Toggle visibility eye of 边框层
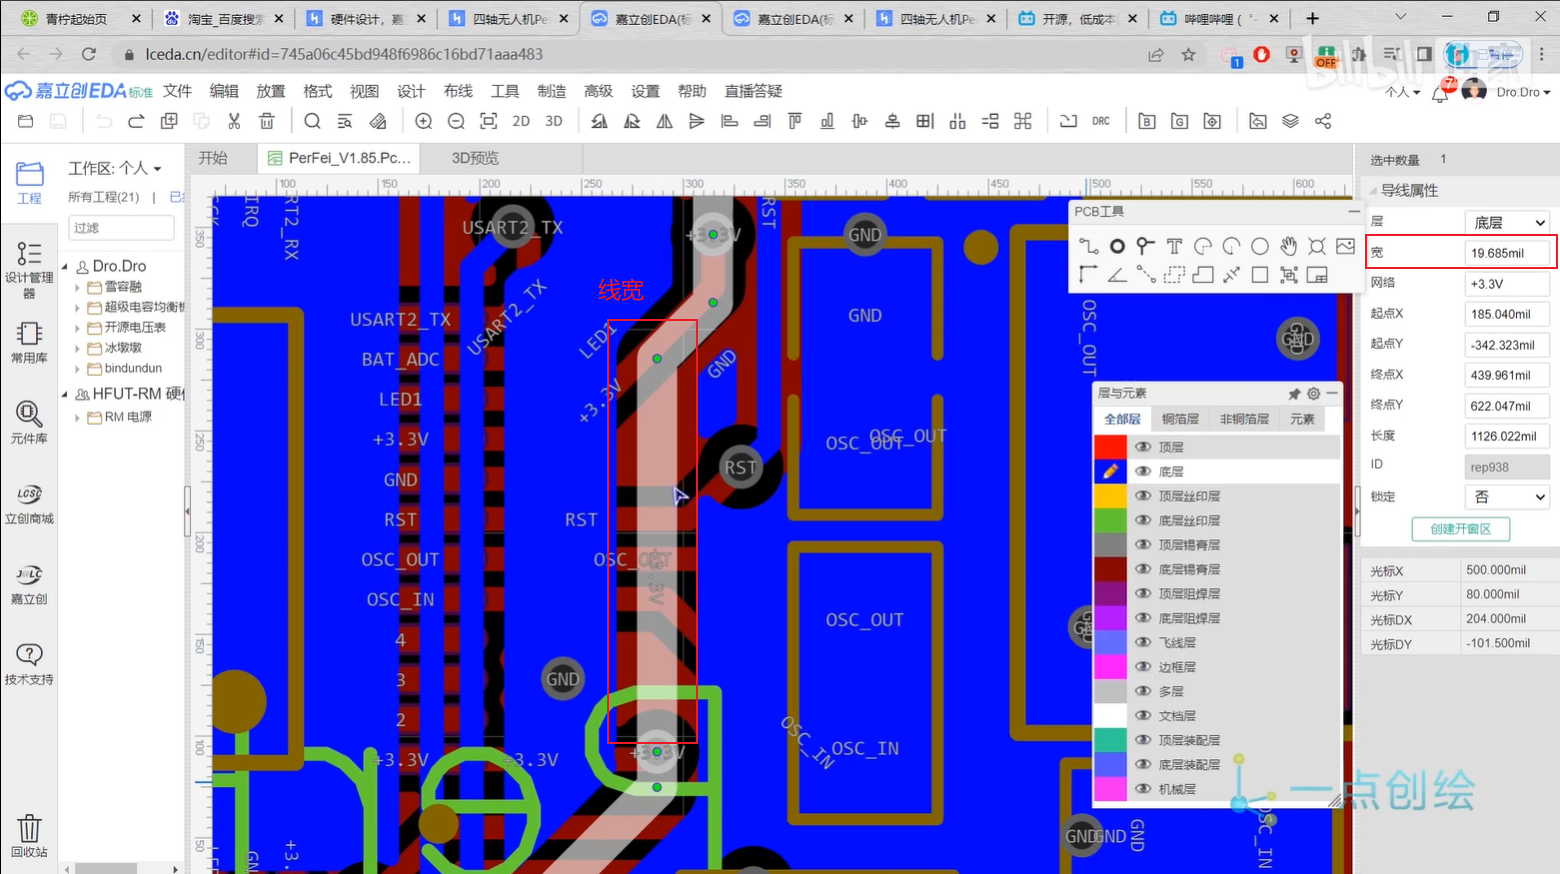 tap(1143, 667)
